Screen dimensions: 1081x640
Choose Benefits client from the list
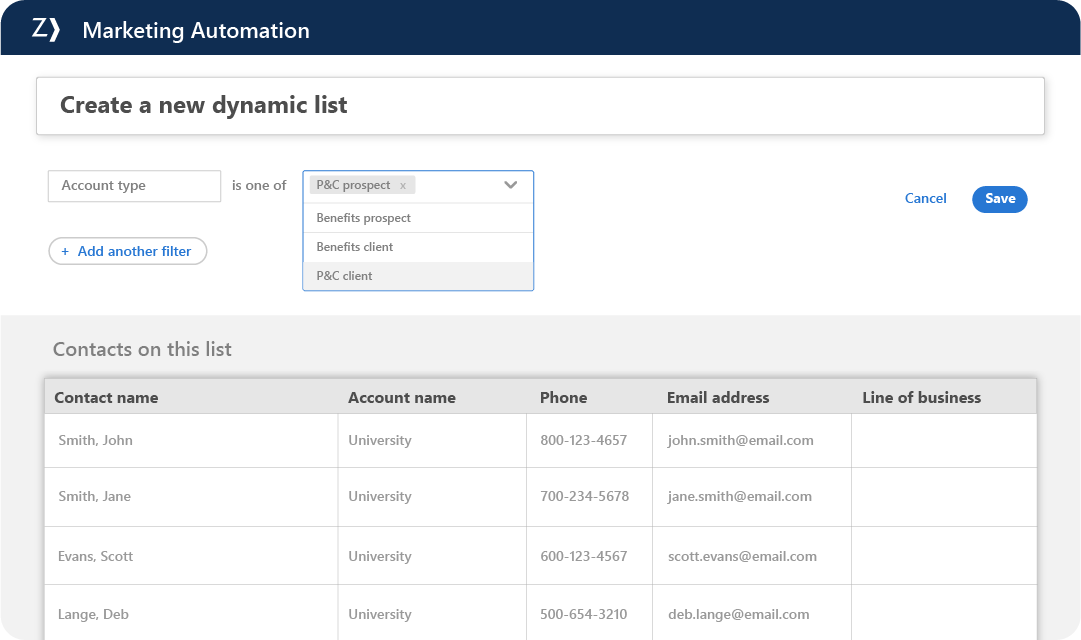pyautogui.click(x=355, y=247)
